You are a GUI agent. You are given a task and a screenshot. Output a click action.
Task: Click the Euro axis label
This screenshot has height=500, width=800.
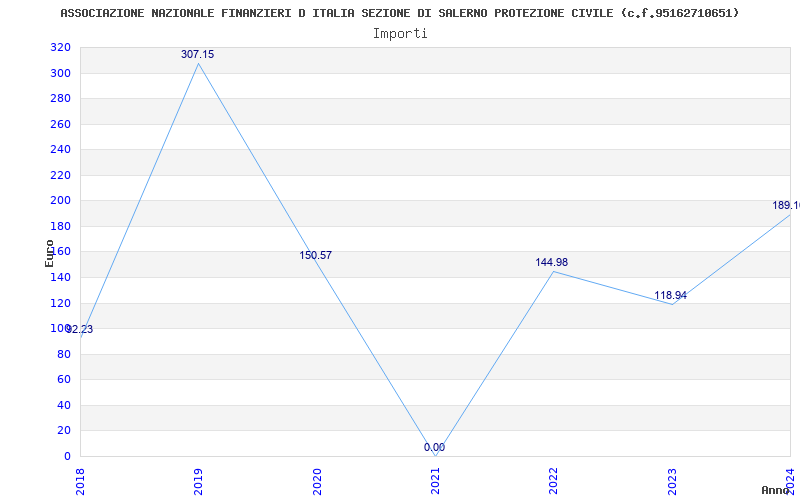(x=49, y=254)
